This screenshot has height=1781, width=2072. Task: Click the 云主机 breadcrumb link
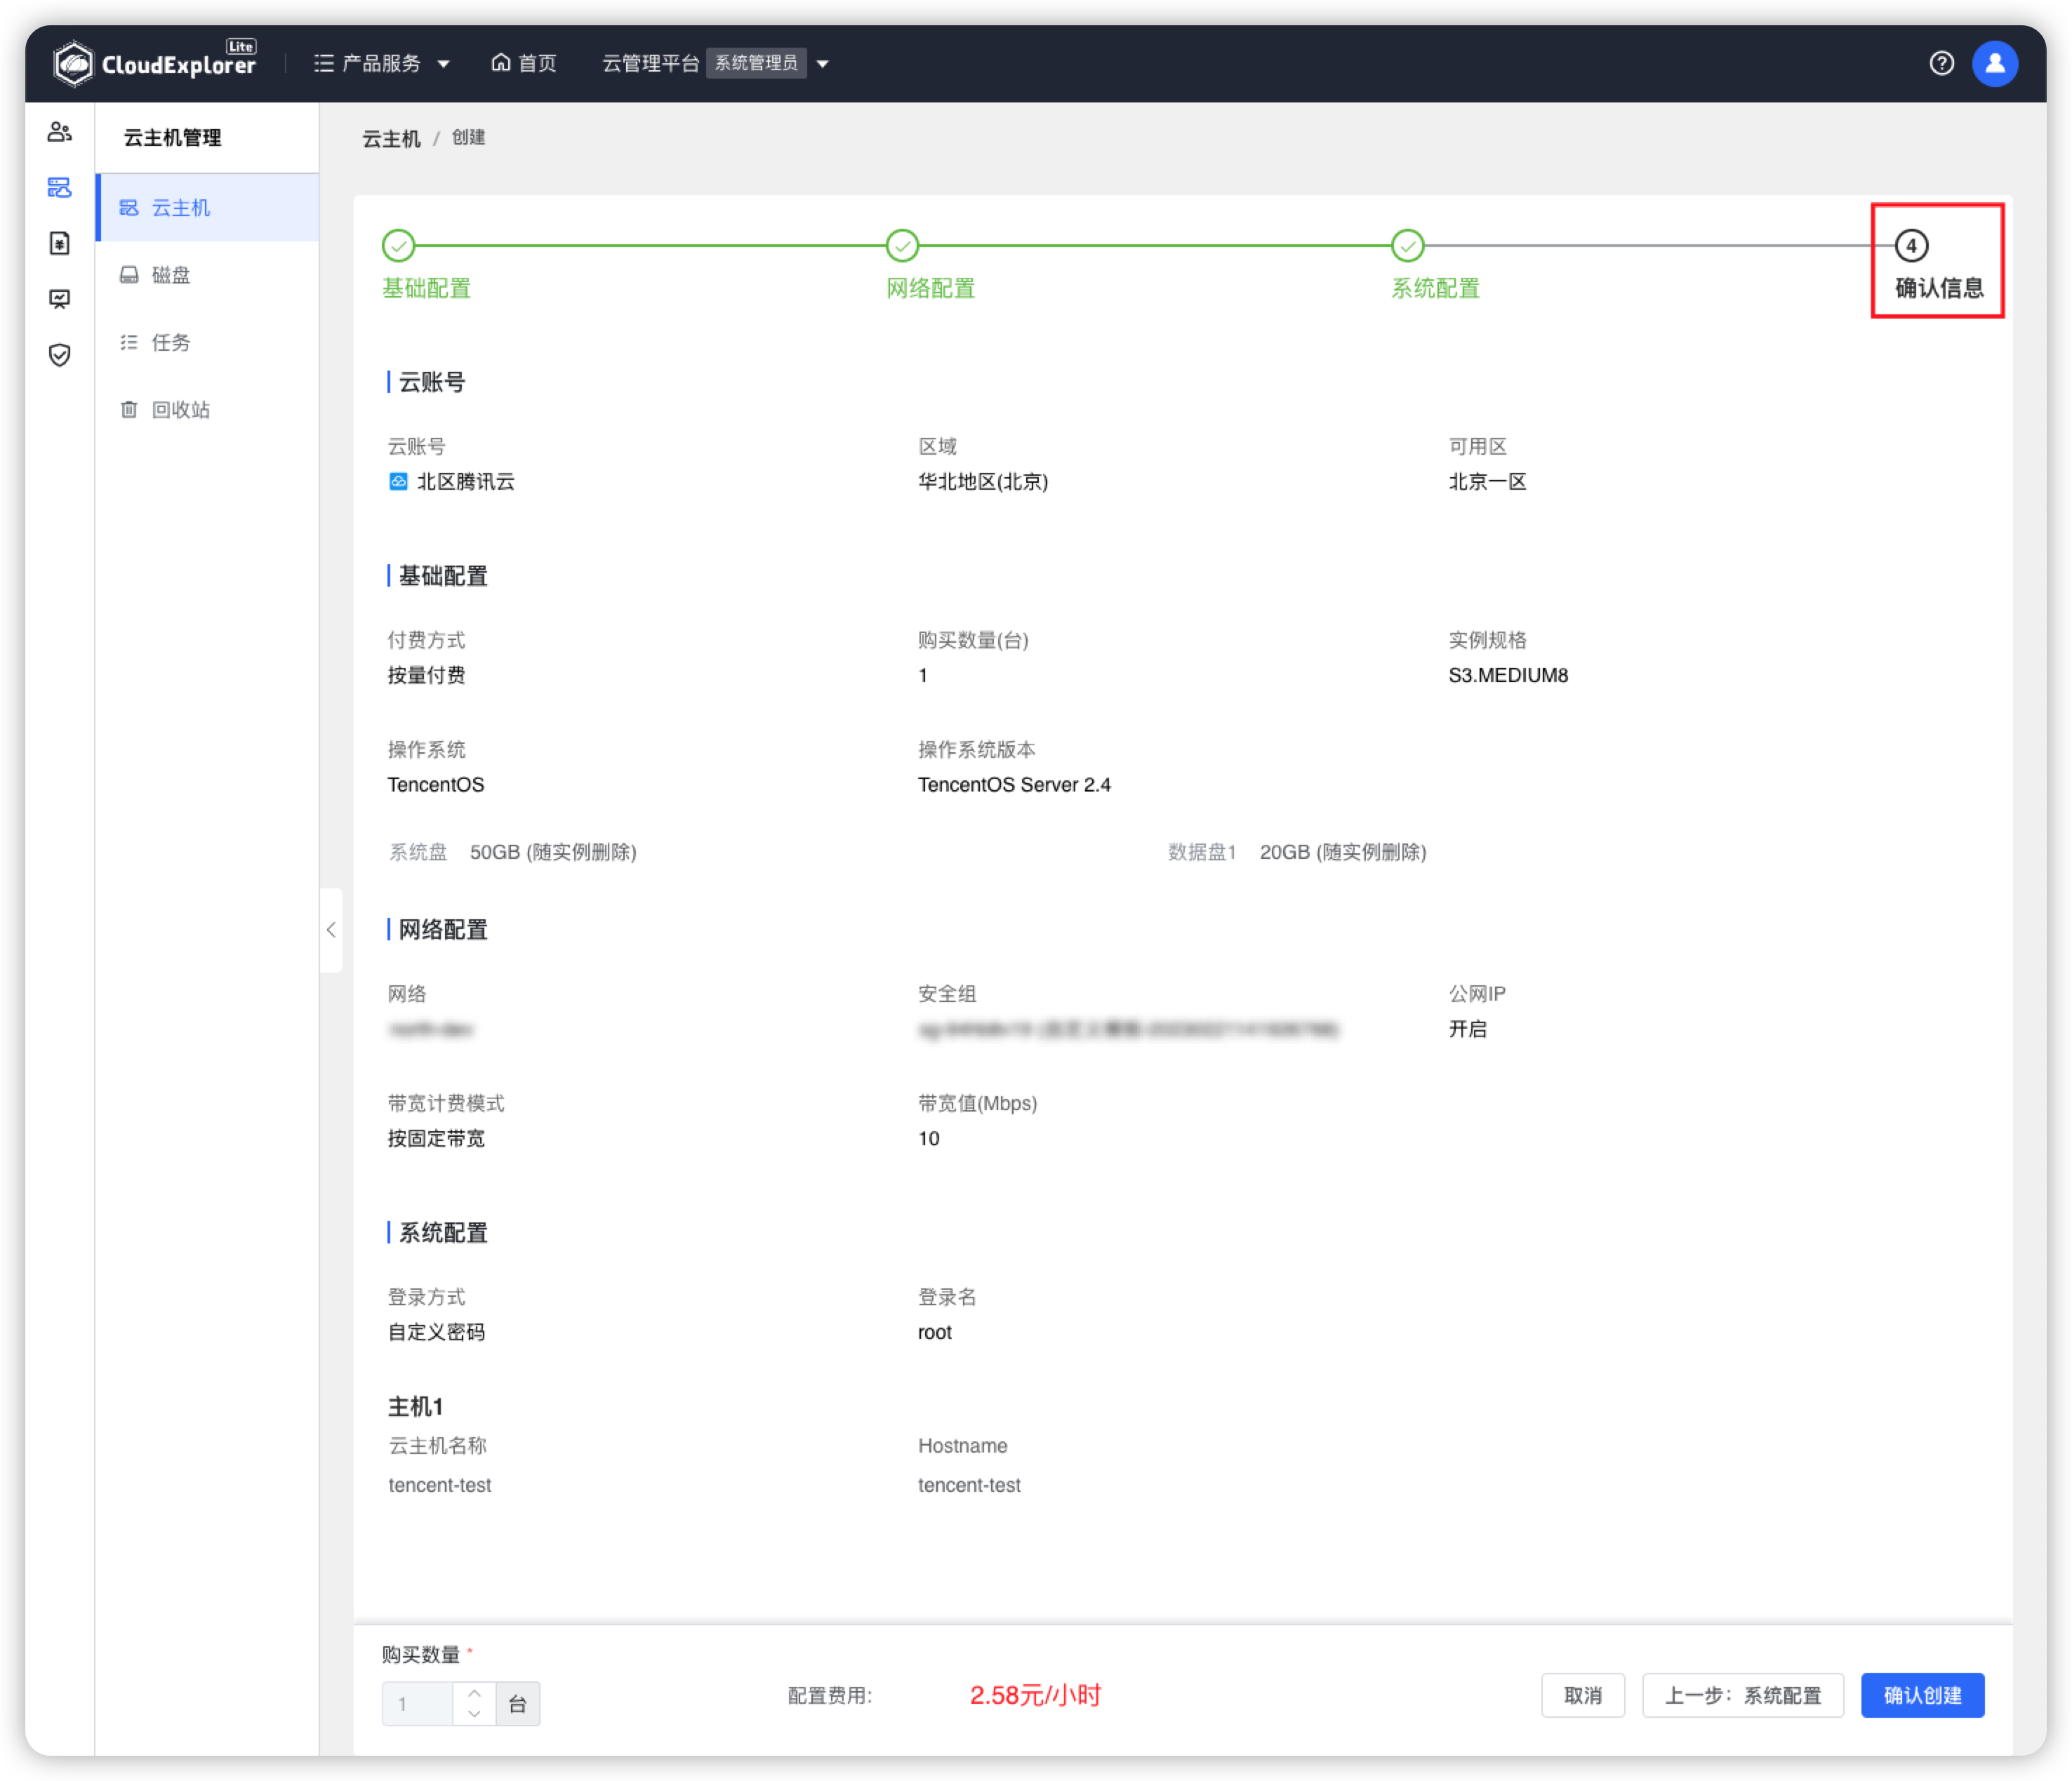pos(391,138)
